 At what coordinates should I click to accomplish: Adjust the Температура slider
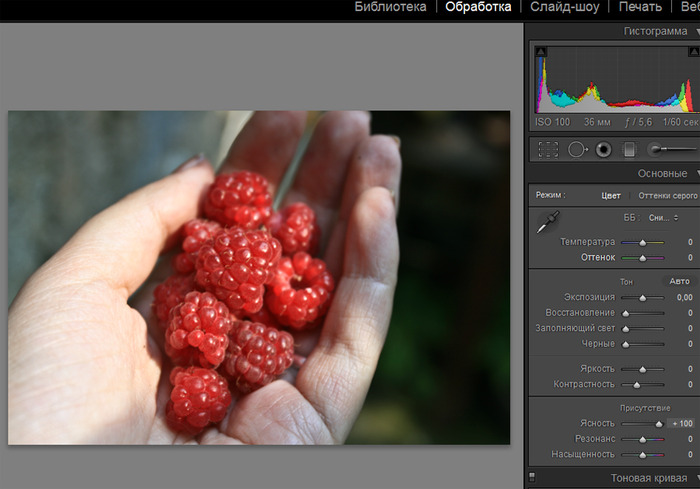642,242
